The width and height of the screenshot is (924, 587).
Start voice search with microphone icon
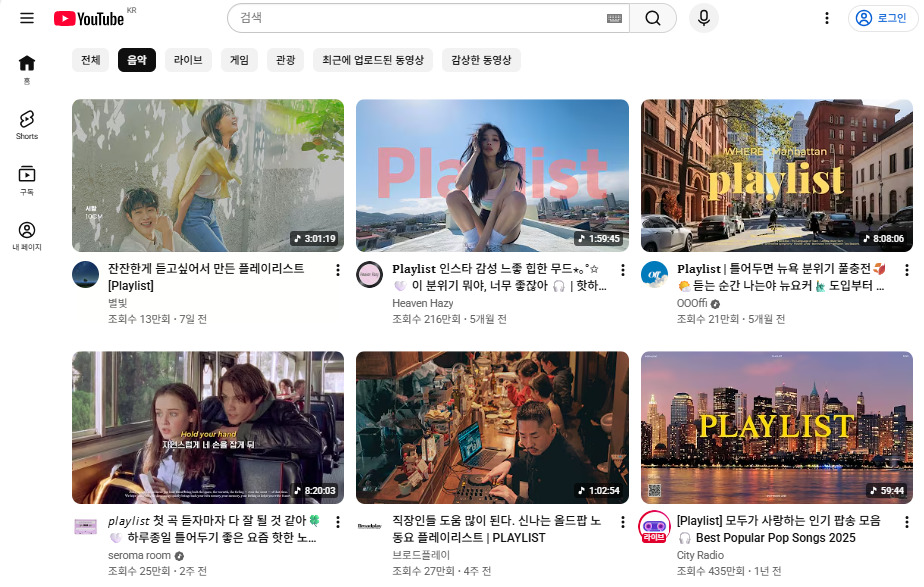point(704,18)
